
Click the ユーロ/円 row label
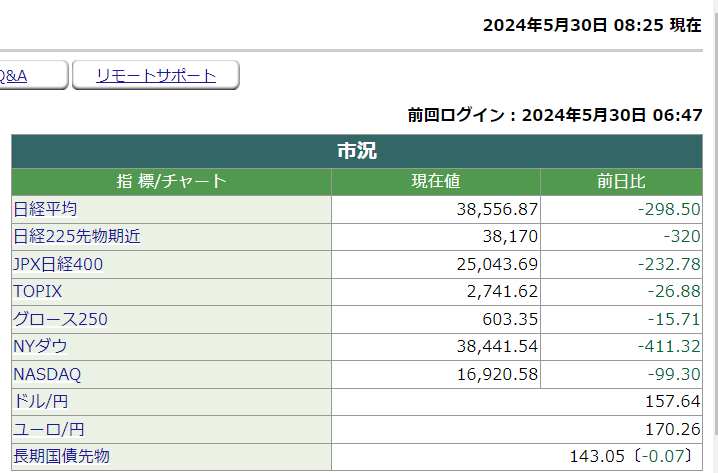[x=47, y=429]
